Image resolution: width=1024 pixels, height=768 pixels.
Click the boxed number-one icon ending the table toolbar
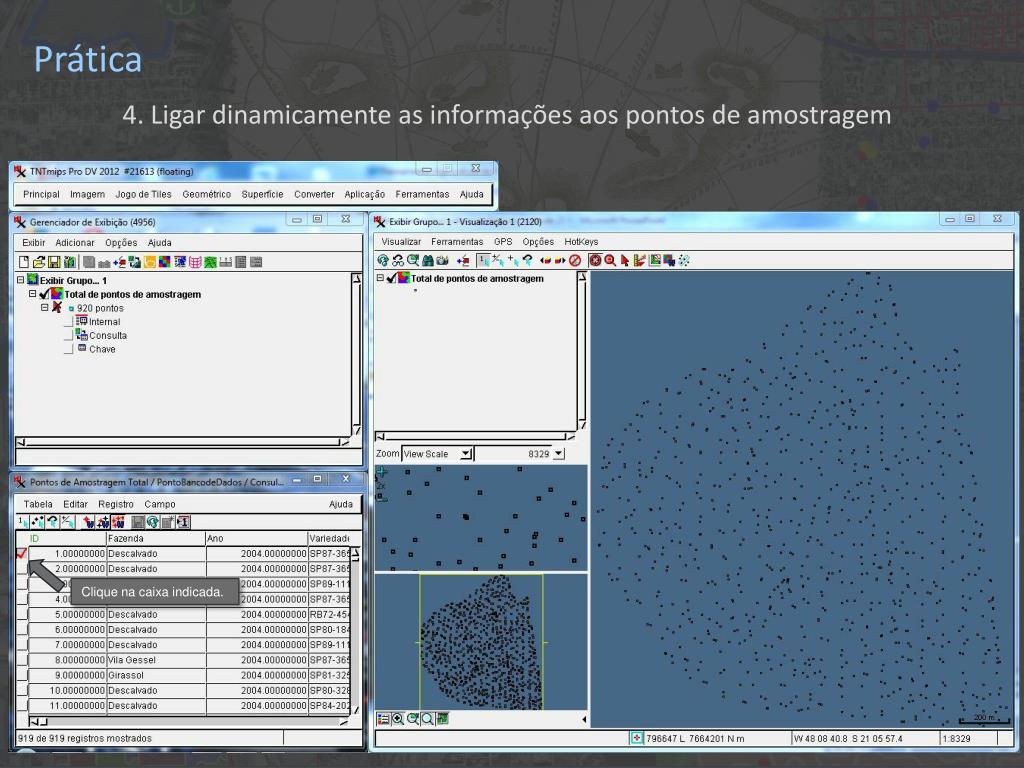(x=184, y=522)
